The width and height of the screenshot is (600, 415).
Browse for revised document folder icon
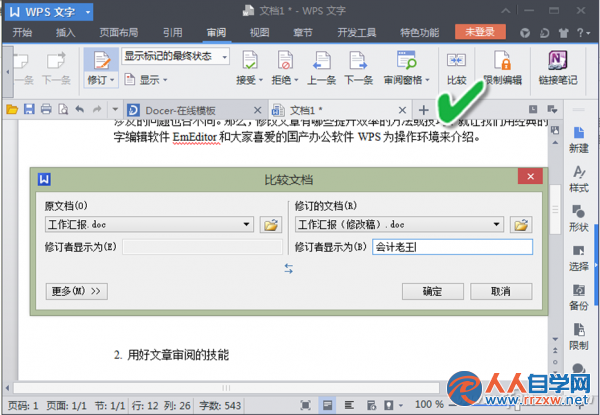coord(521,225)
